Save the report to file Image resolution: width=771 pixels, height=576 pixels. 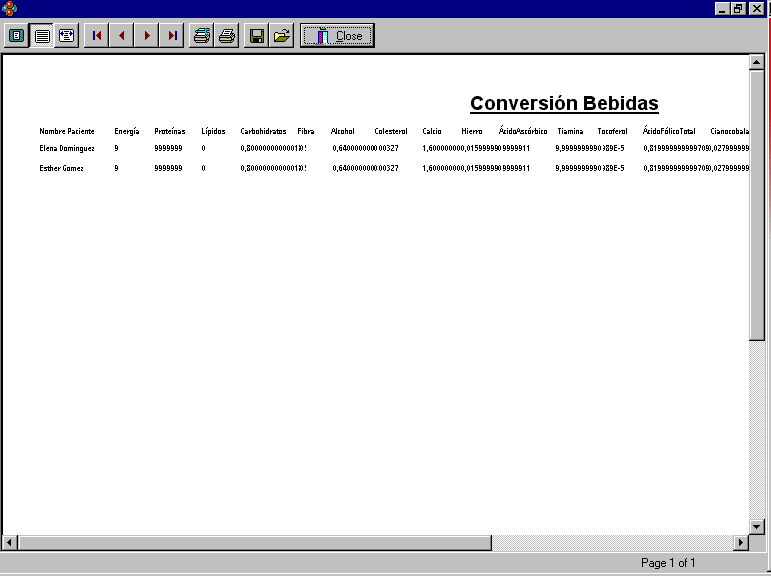(257, 36)
